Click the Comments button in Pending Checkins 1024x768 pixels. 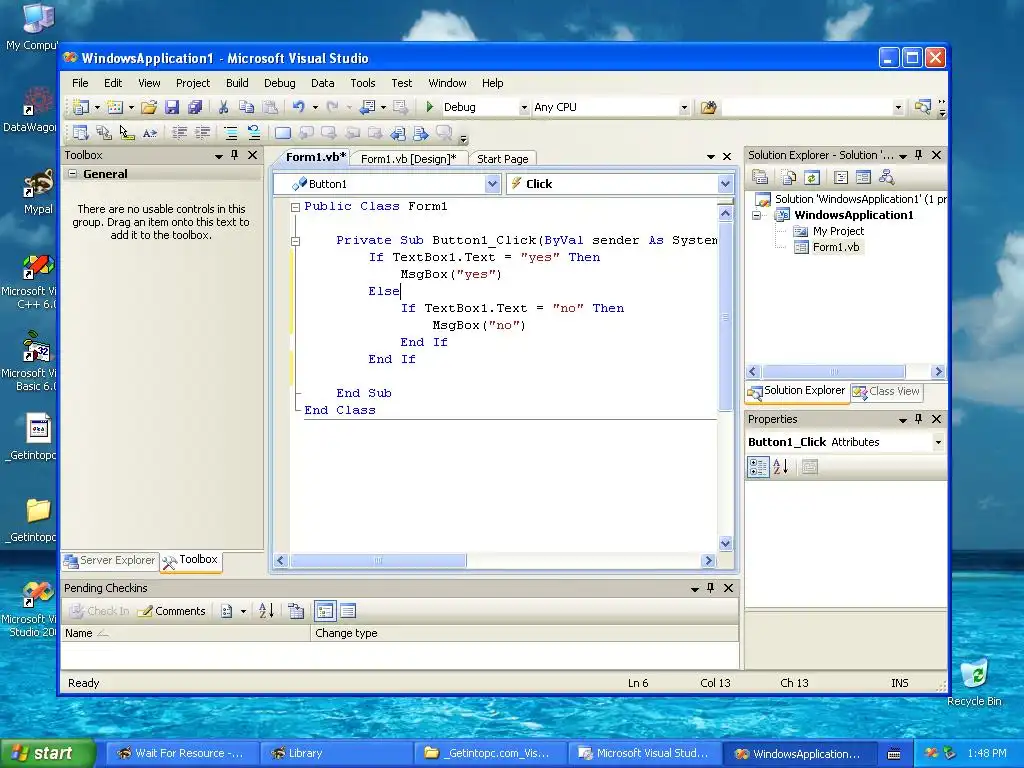click(172, 611)
